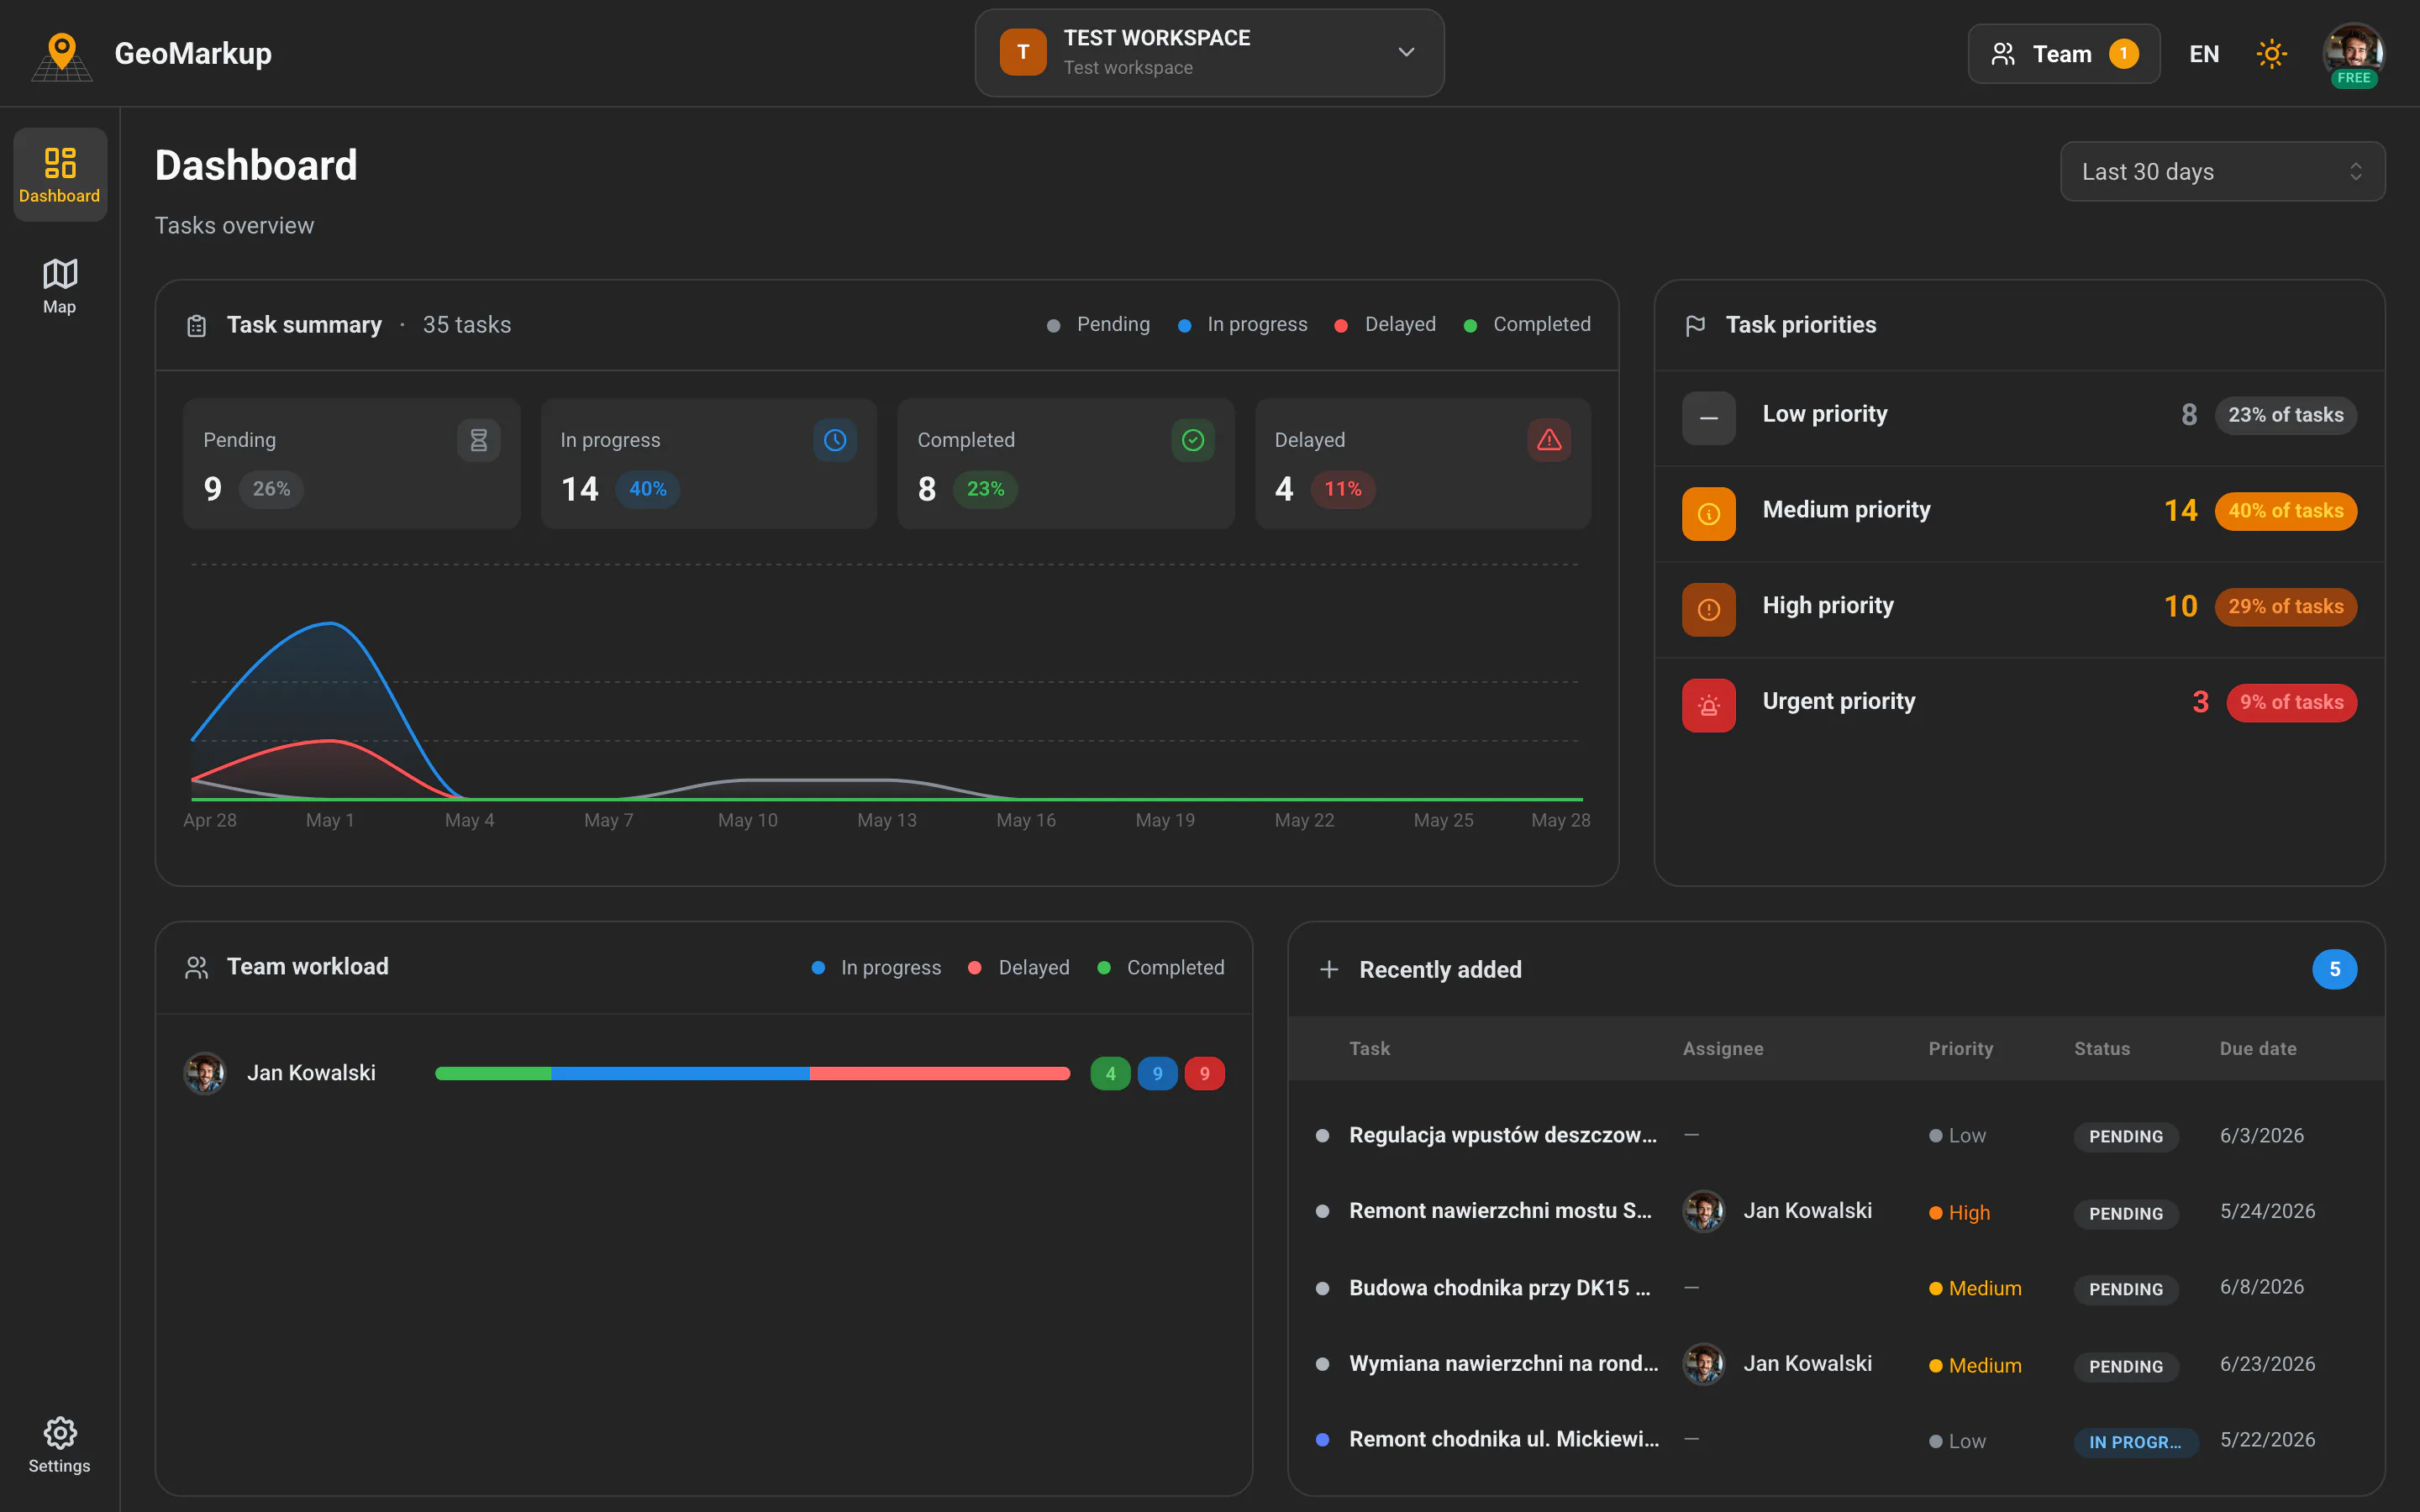Click the 23% of tasks badge
The image size is (2420, 1512).
[2285, 415]
